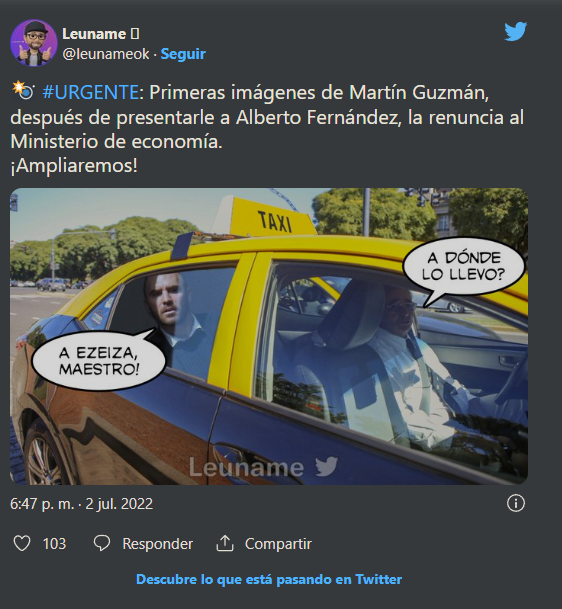Open the @leunameok handle
The height and width of the screenshot is (609, 562).
106,54
